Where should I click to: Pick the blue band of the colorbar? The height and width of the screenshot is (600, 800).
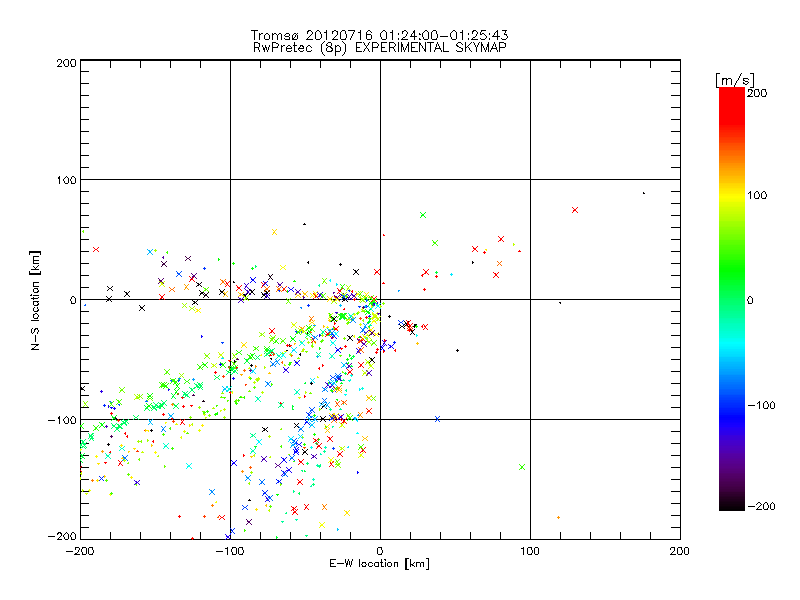(x=732, y=416)
